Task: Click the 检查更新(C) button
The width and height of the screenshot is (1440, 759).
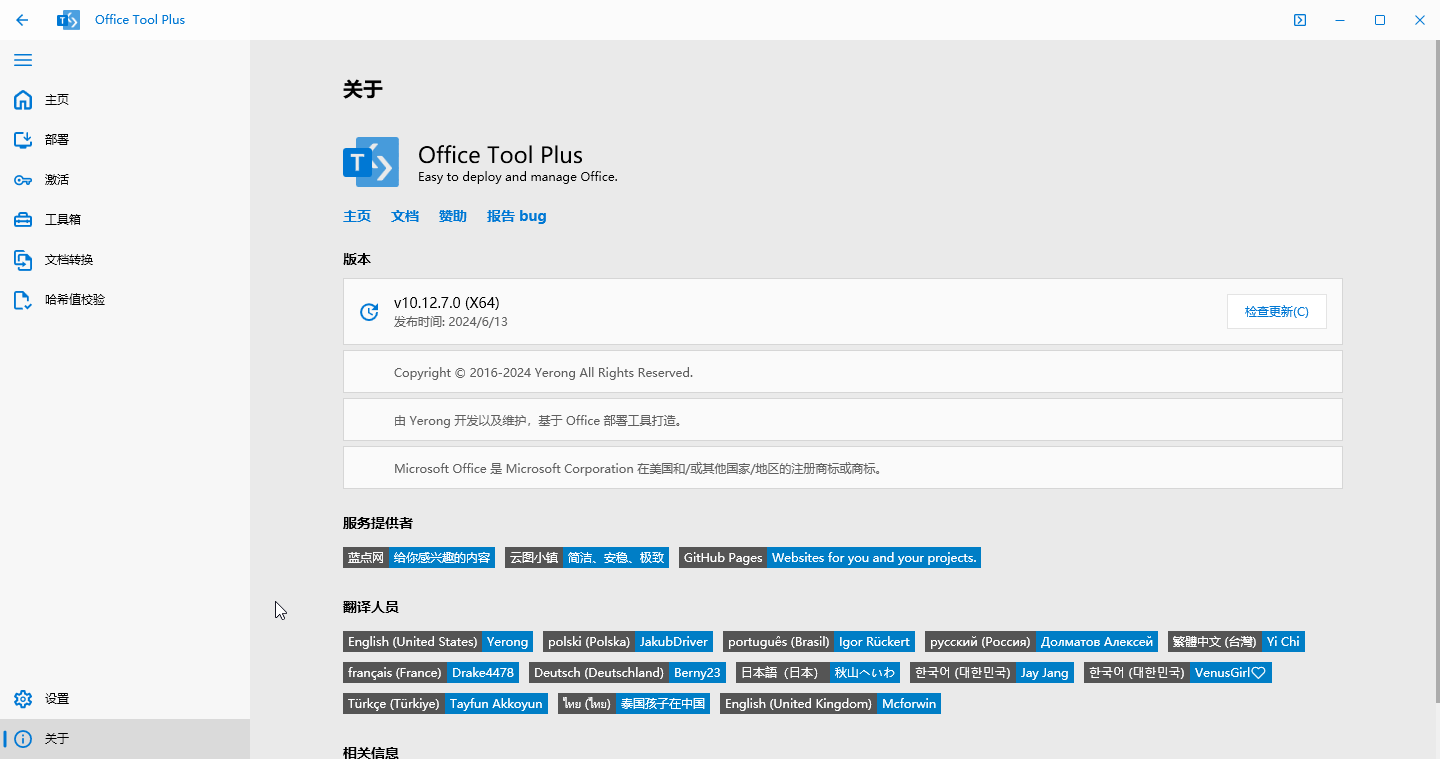Action: (1276, 311)
